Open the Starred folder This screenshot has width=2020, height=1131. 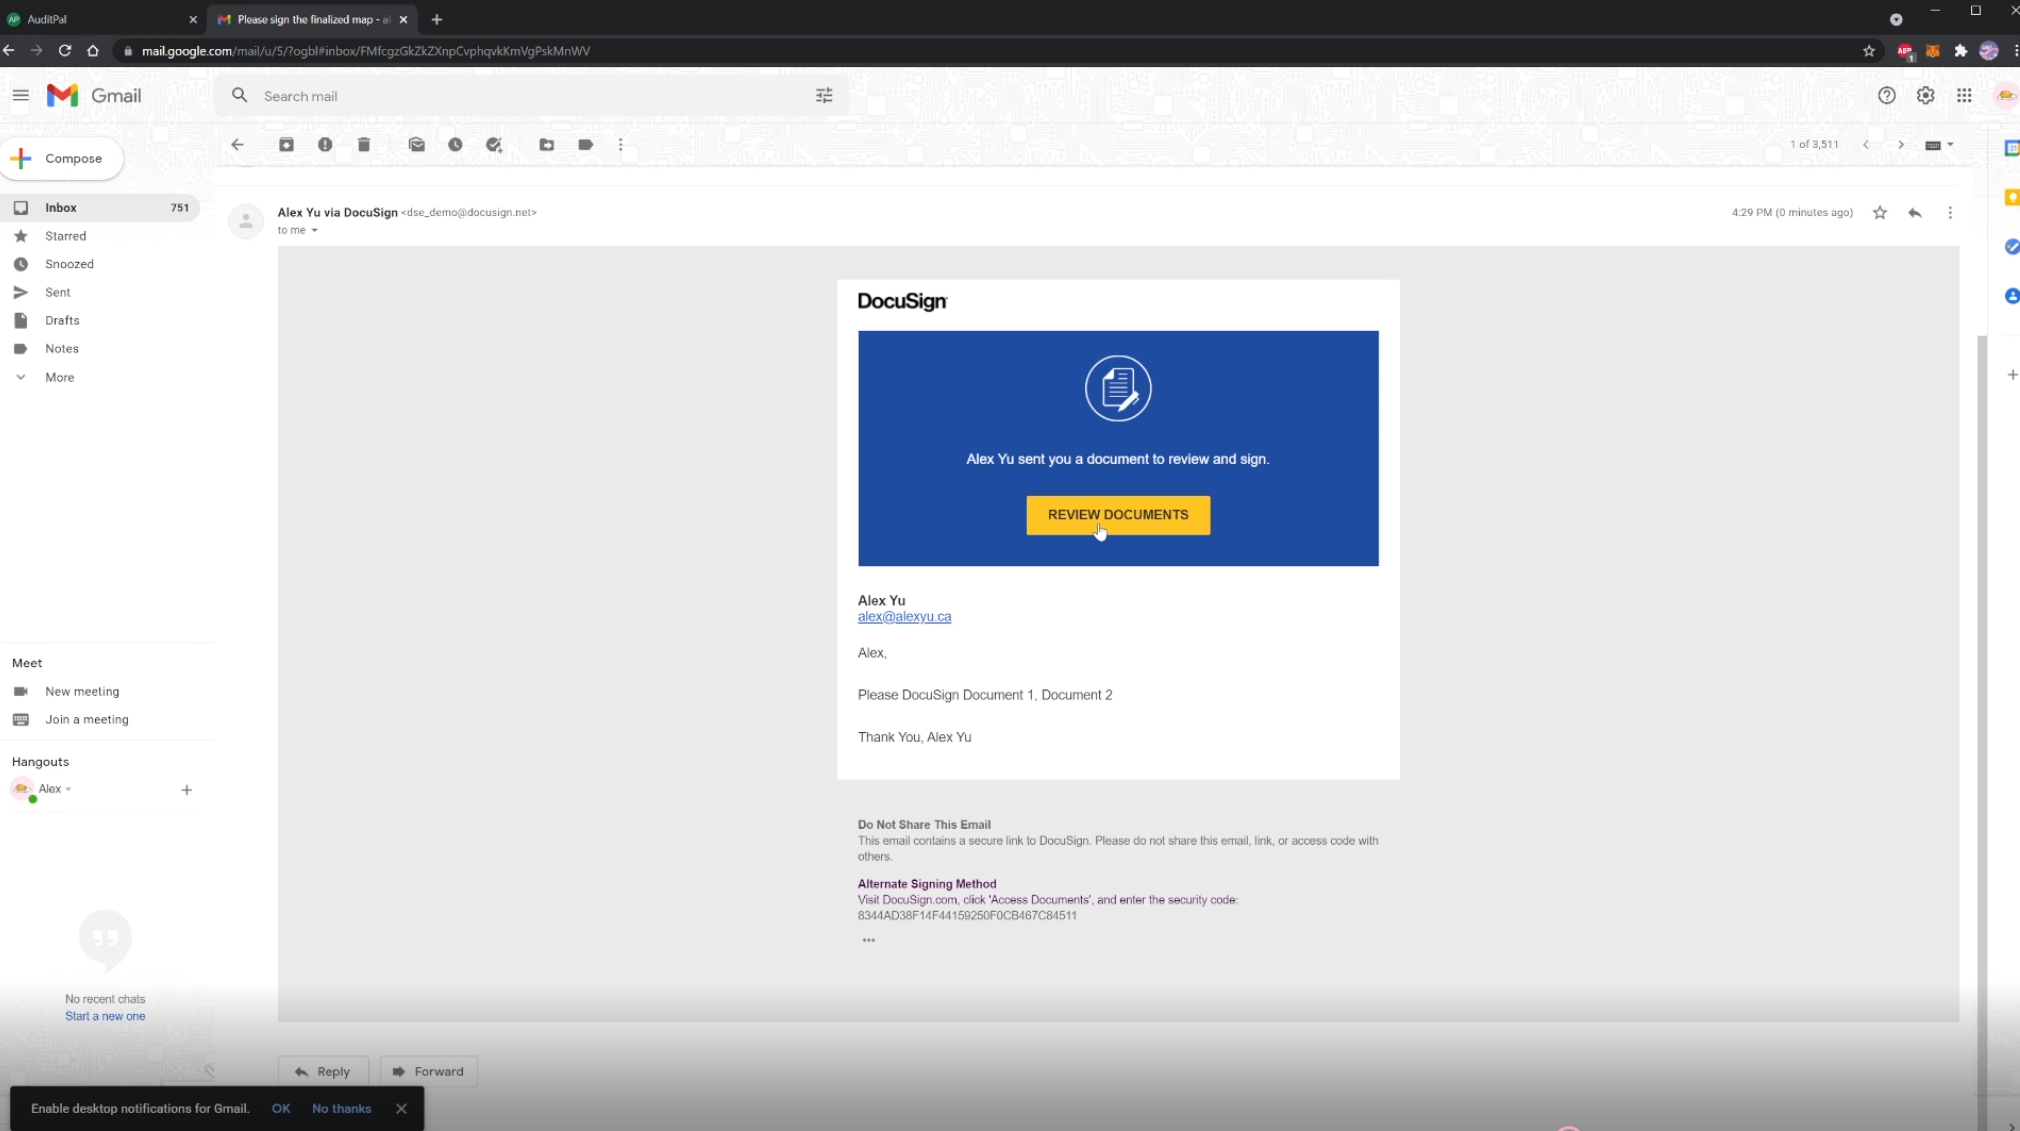(66, 236)
